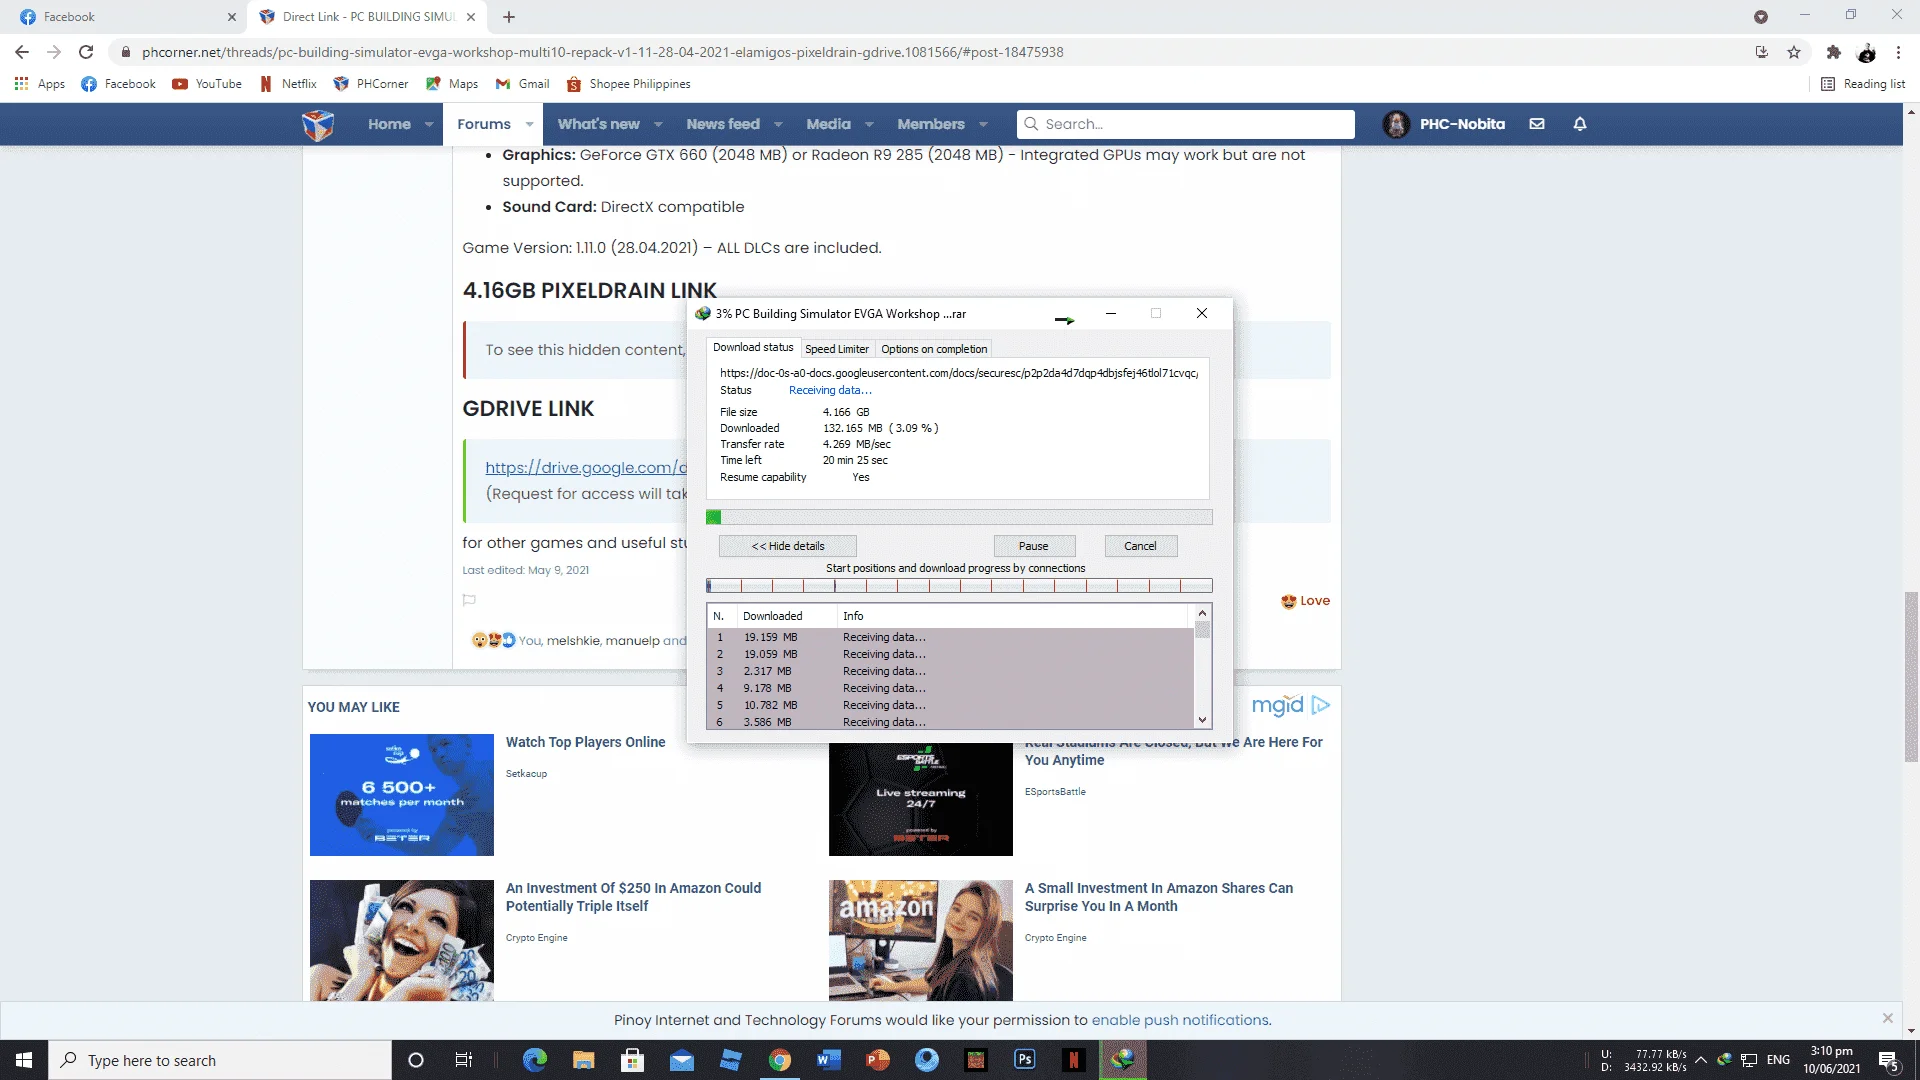Click the mgid ad choices arrow icon
Viewport: 1920px width, 1080px height.
[1321, 705]
